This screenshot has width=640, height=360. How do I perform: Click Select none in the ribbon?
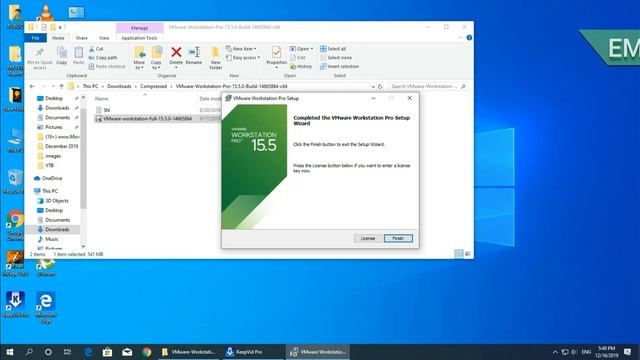(x=336, y=58)
